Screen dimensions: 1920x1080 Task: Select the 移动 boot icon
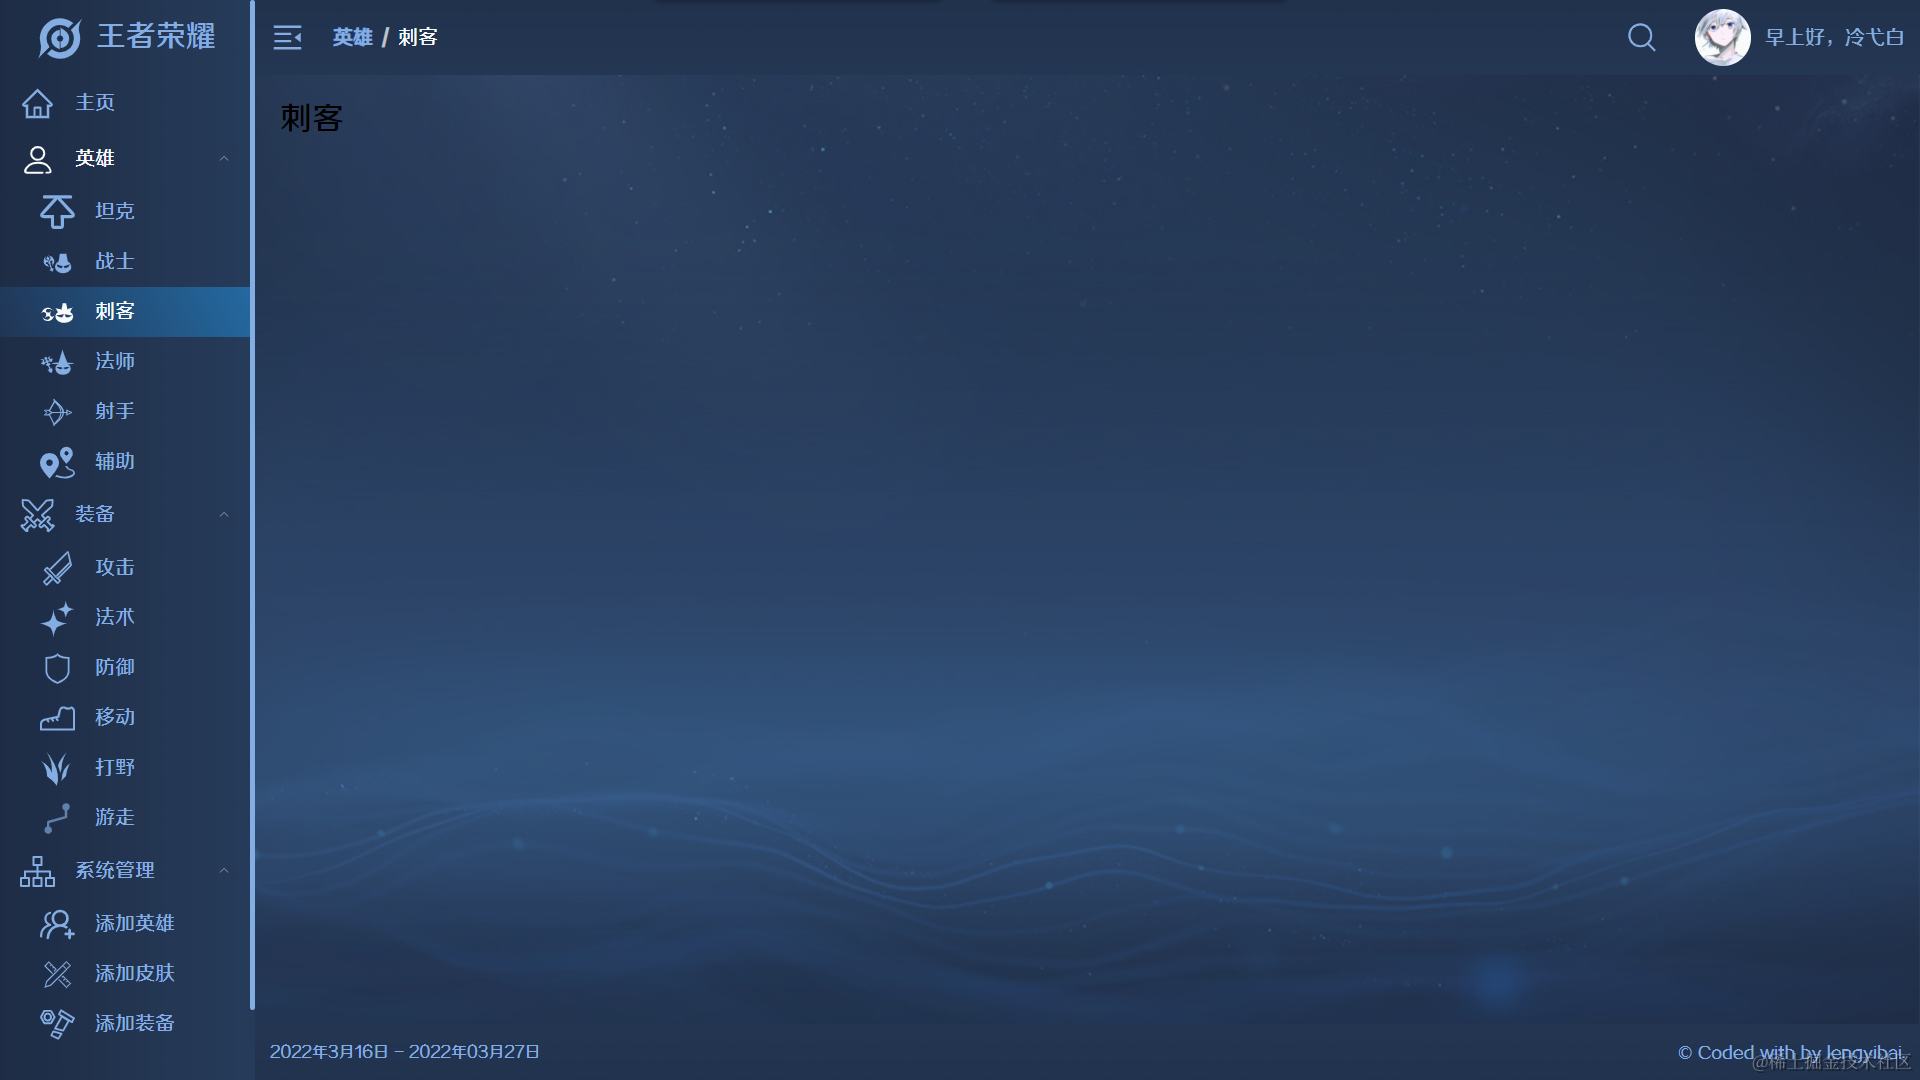point(57,718)
